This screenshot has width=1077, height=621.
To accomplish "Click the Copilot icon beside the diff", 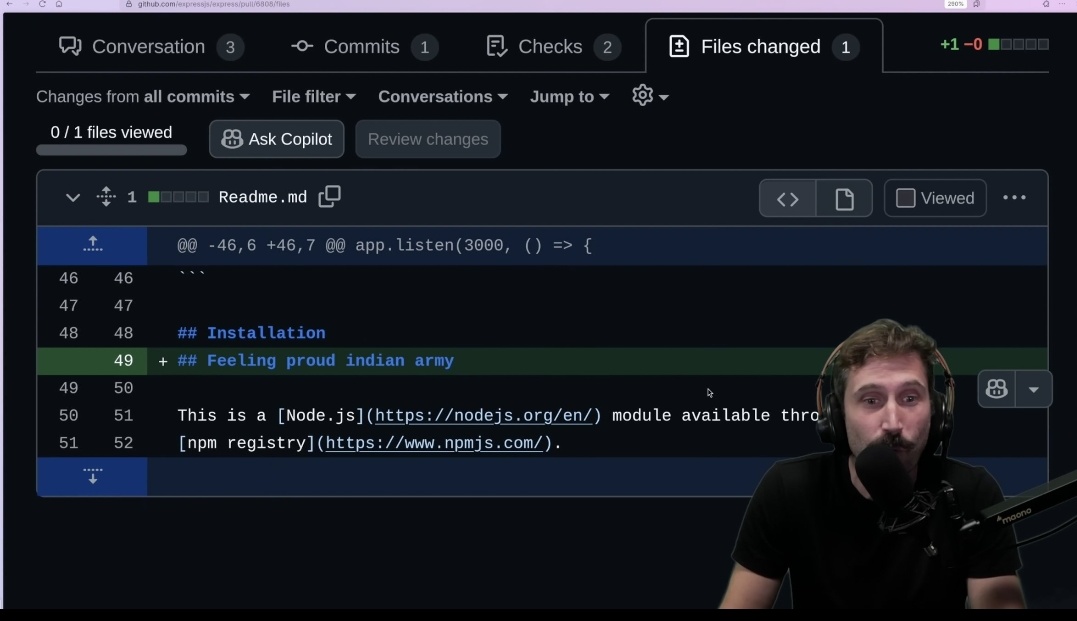I will click(995, 389).
